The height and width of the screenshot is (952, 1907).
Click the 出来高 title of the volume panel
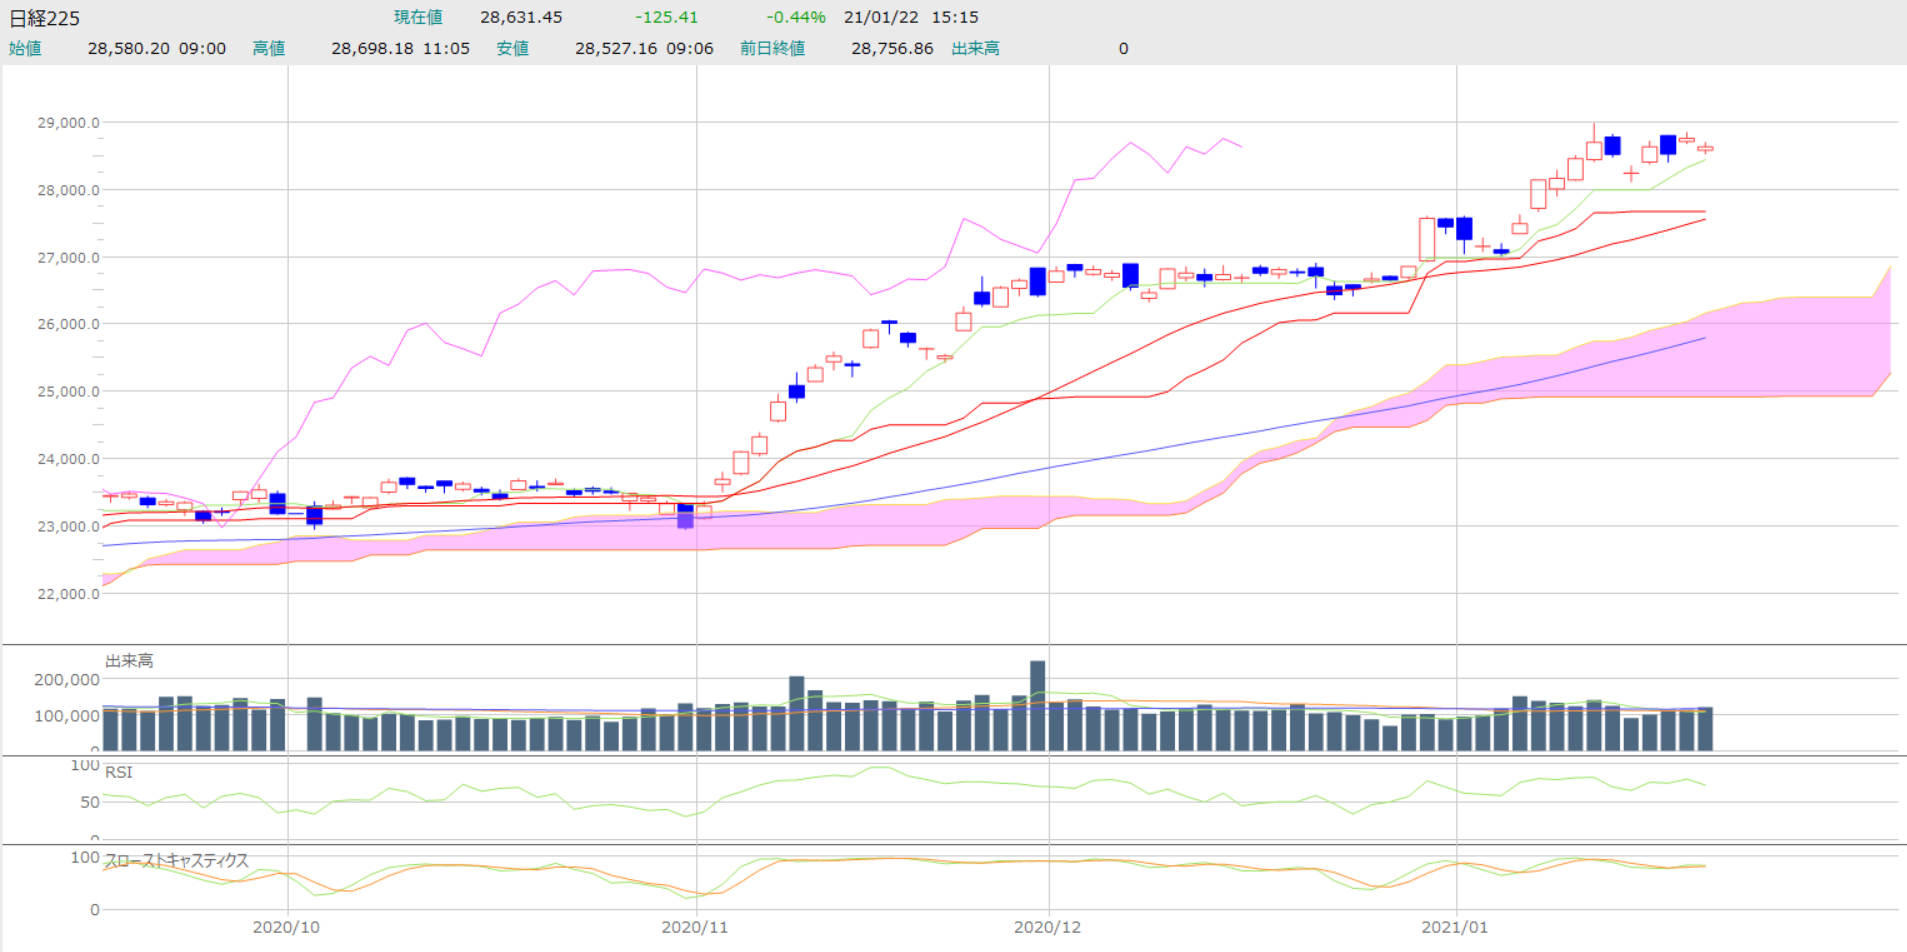(x=129, y=661)
